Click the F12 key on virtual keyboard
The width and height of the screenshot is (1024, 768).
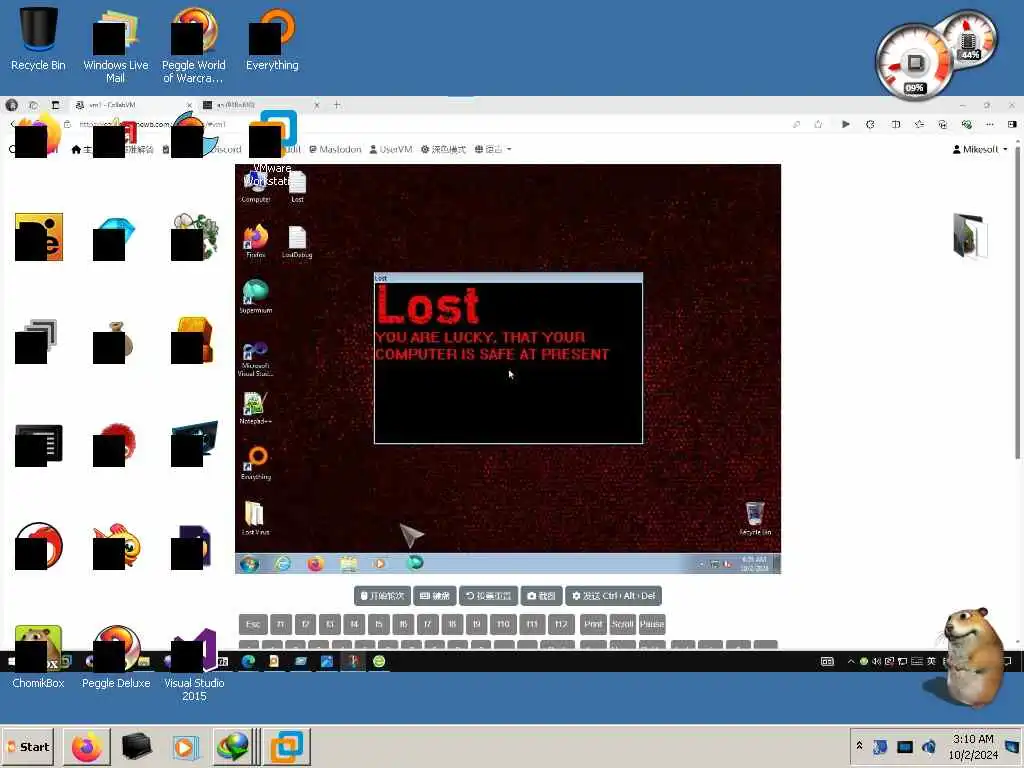pyautogui.click(x=561, y=624)
